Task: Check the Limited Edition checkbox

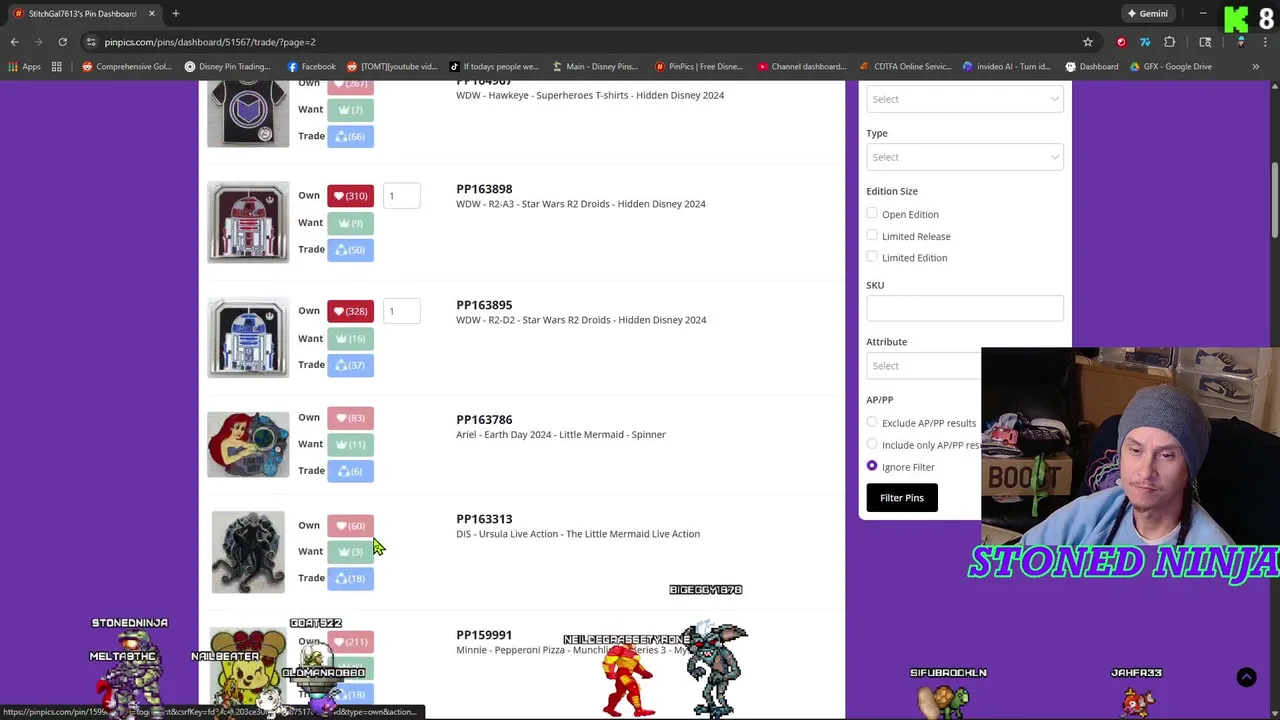Action: 872,258
